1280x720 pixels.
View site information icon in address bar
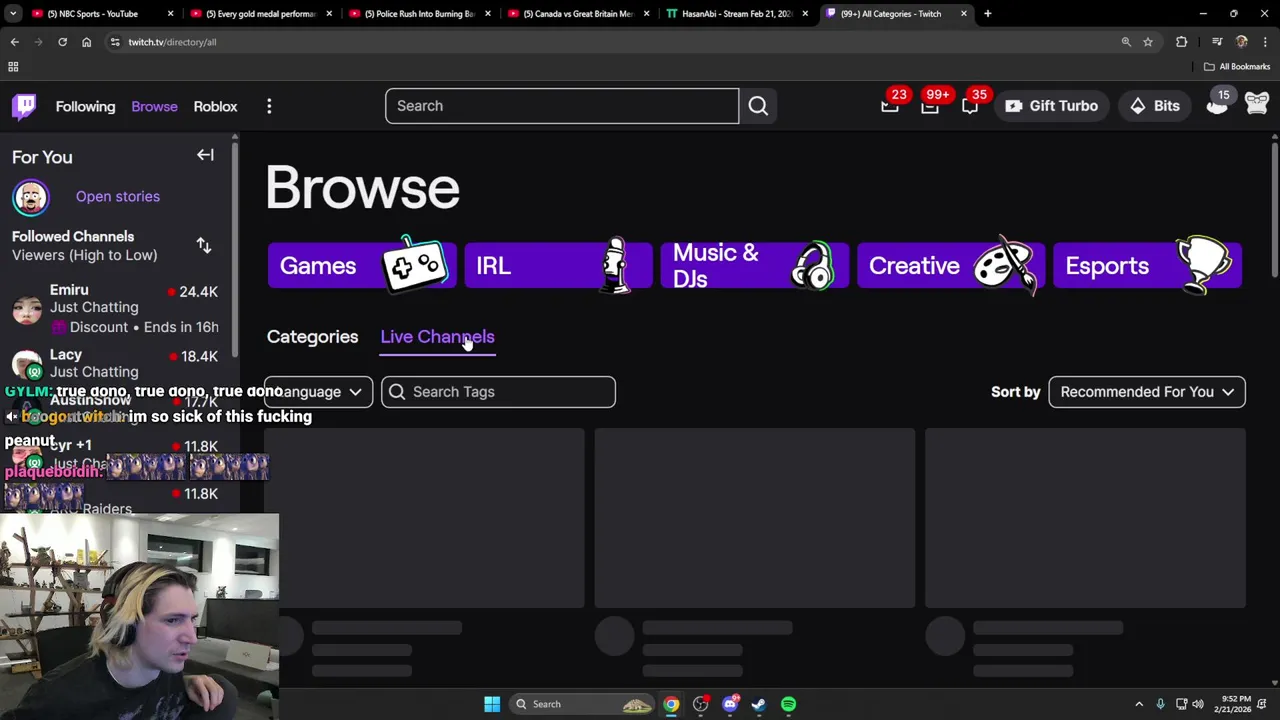point(115,42)
